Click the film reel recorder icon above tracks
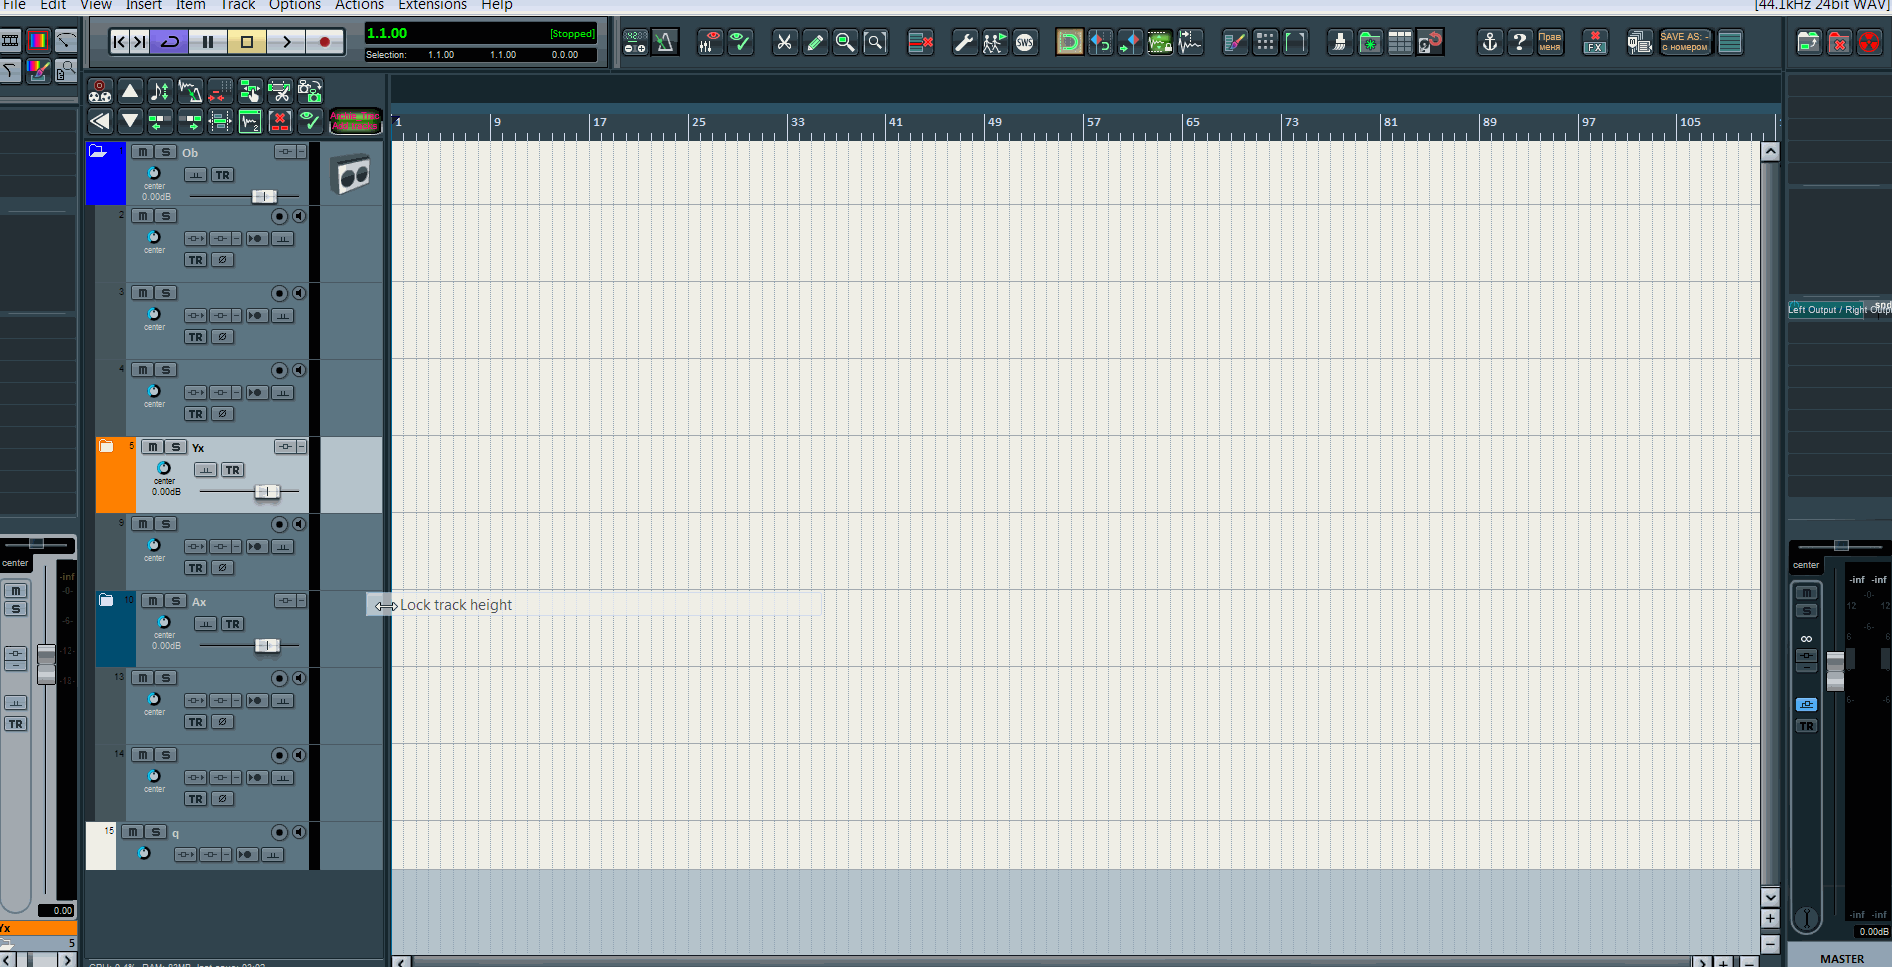This screenshot has height=967, width=1892. click(x=100, y=92)
